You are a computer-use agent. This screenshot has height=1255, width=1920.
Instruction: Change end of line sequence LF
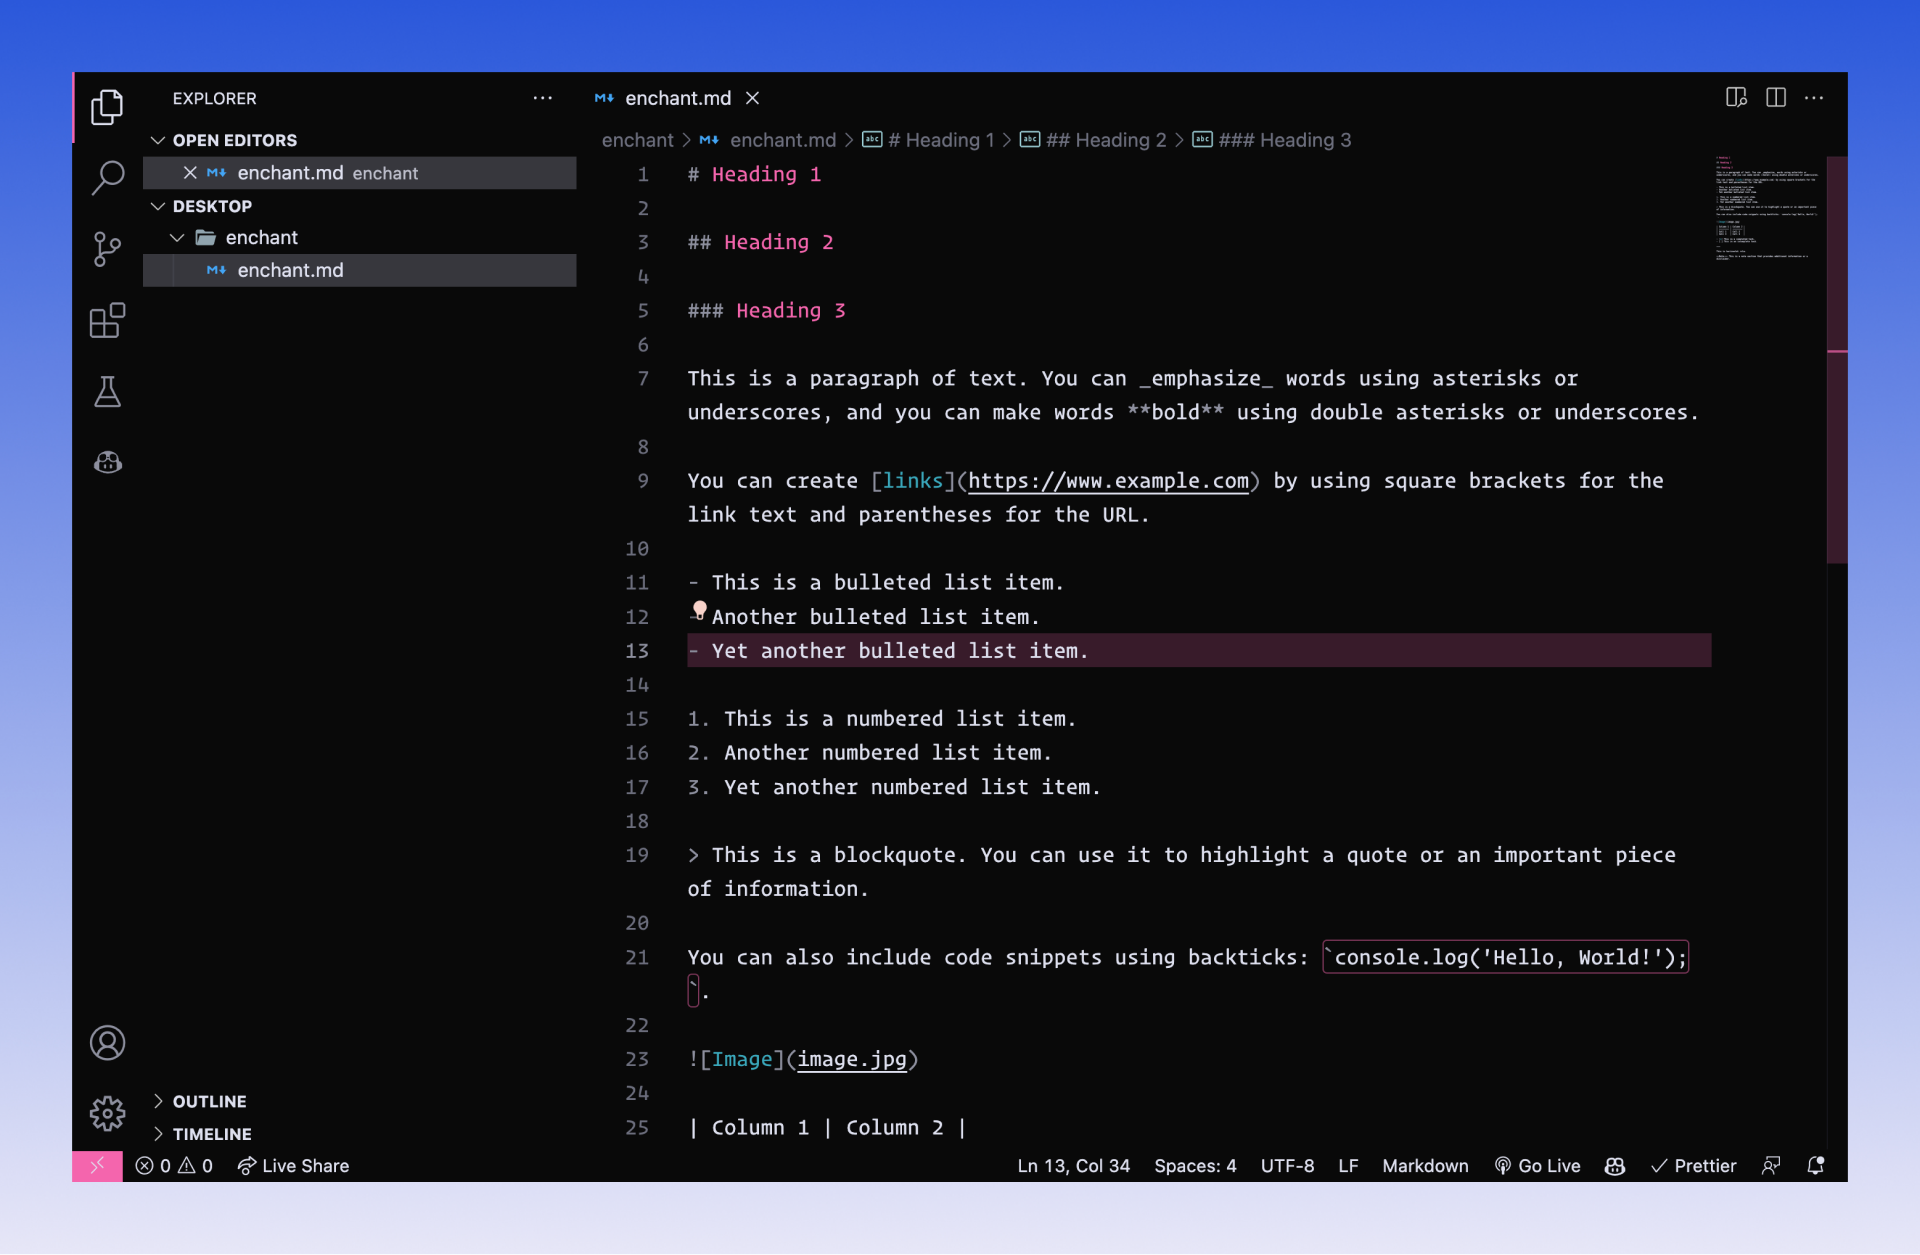coord(1348,1166)
